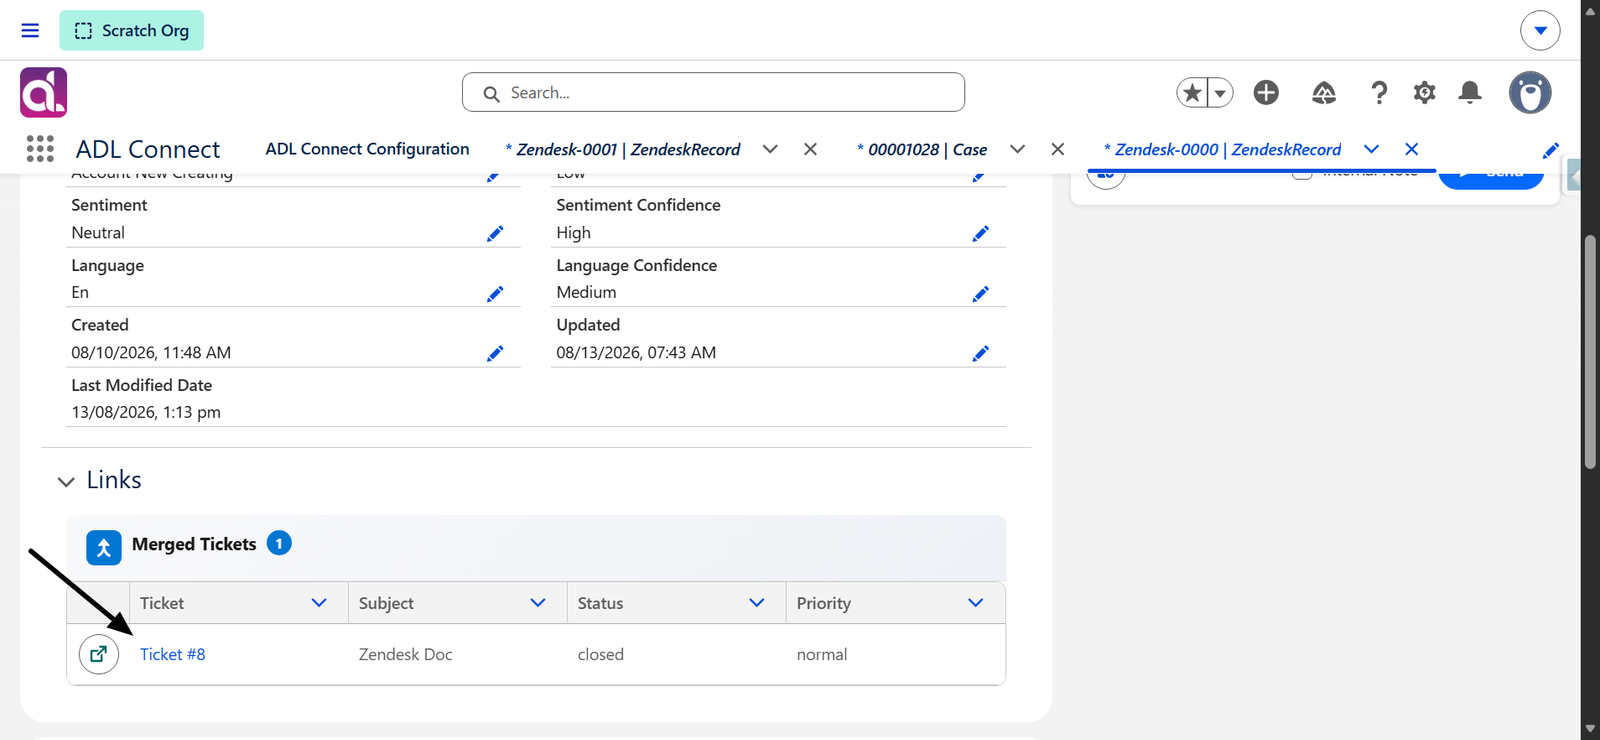Open the Setup gear menu
1600x740 pixels.
[x=1424, y=92]
